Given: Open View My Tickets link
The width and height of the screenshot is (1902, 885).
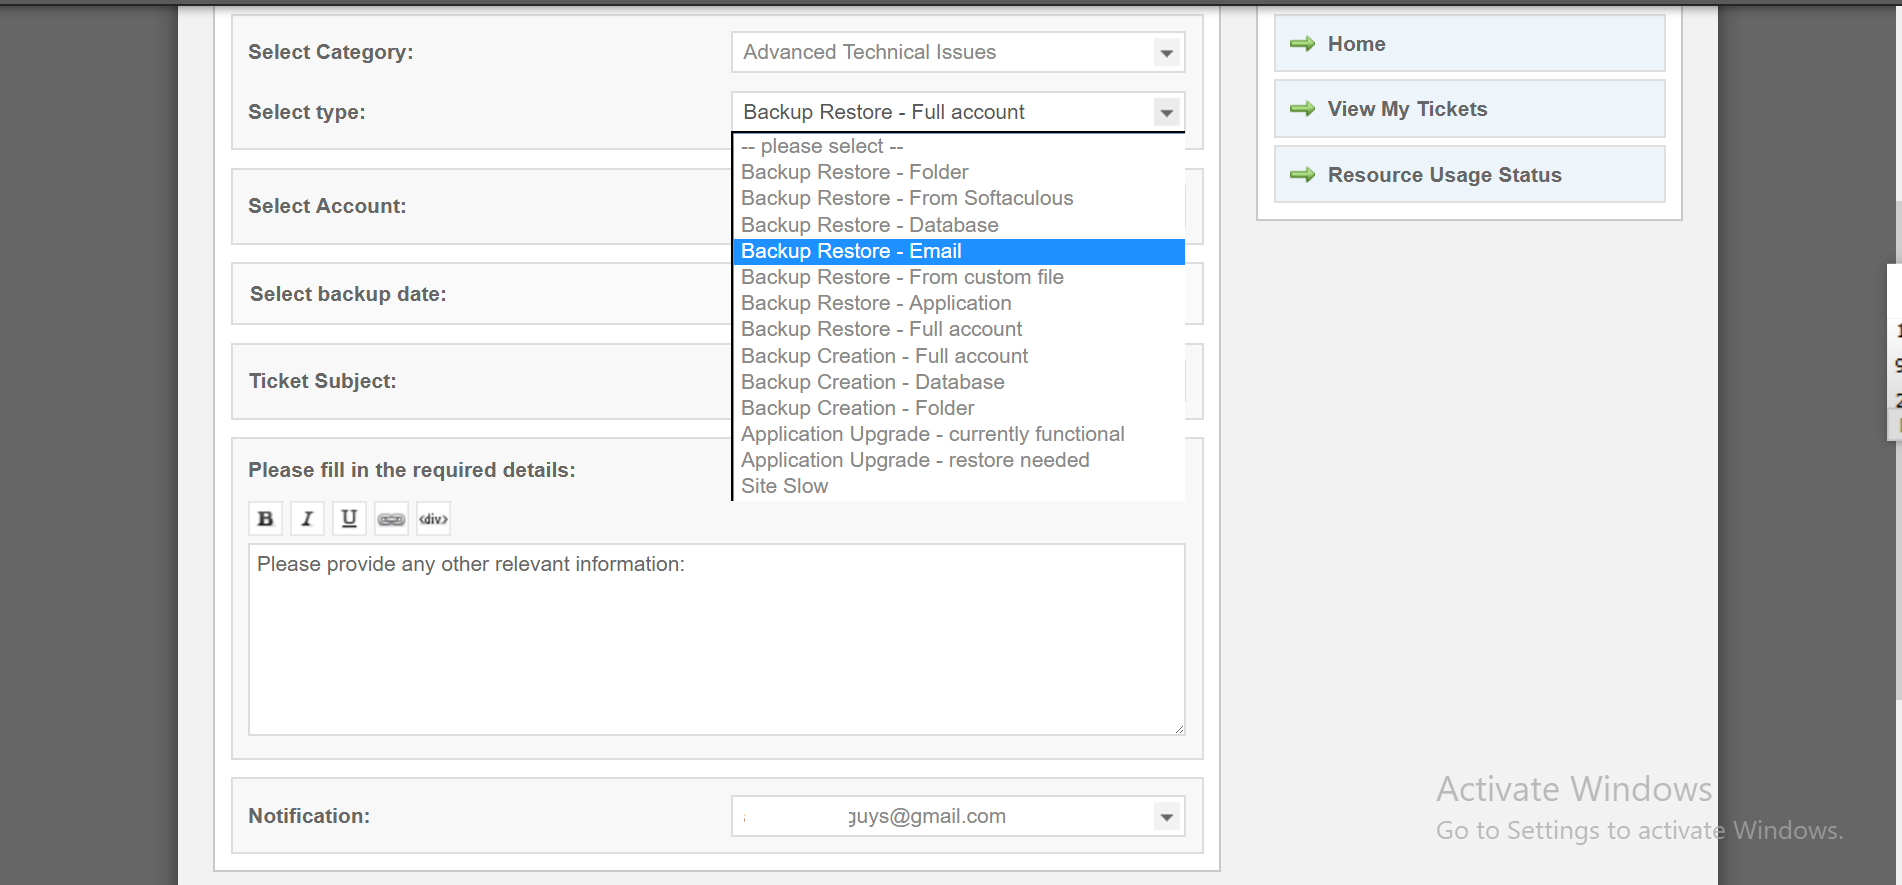Looking at the screenshot, I should [x=1406, y=109].
